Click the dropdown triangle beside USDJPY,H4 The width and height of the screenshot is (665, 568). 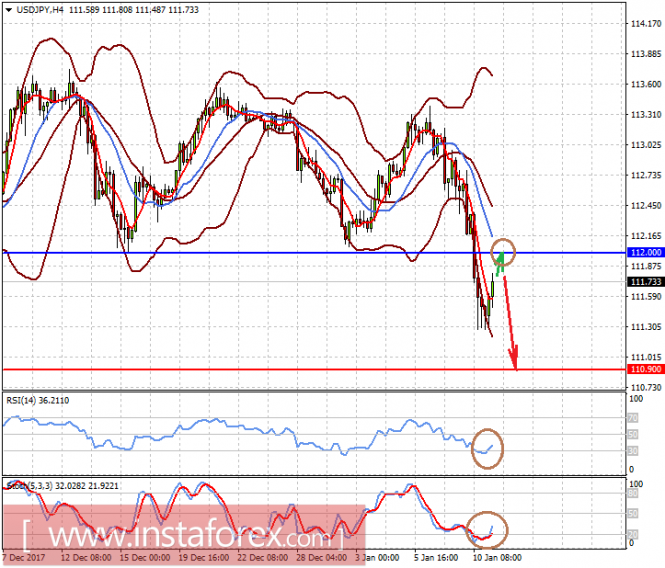pyautogui.click(x=8, y=10)
